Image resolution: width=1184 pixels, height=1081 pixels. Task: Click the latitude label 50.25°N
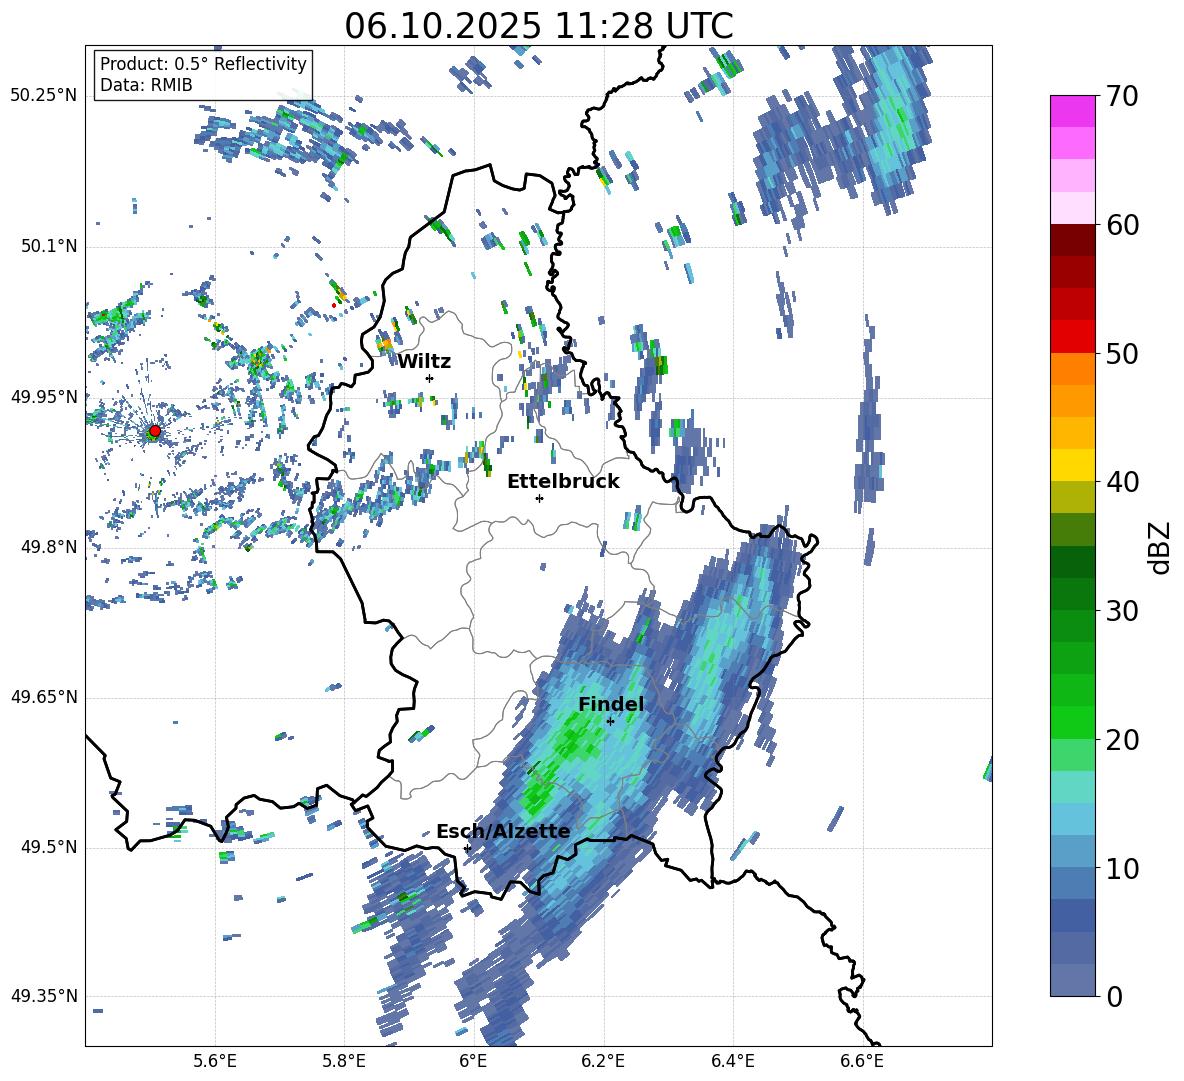pyautogui.click(x=44, y=96)
